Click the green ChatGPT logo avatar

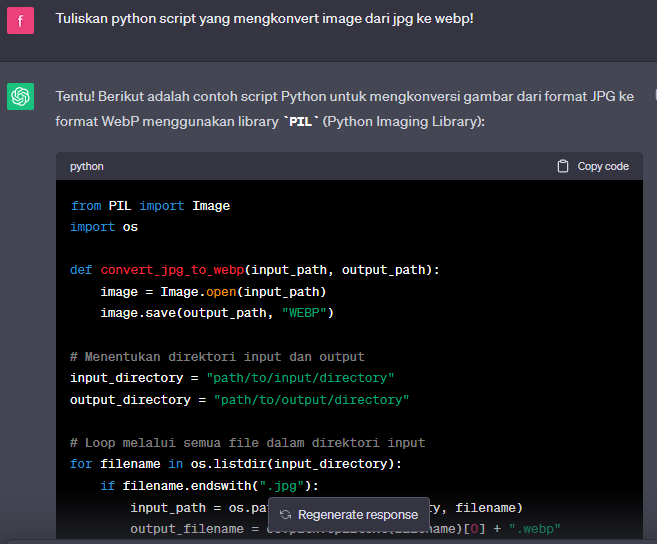click(20, 96)
